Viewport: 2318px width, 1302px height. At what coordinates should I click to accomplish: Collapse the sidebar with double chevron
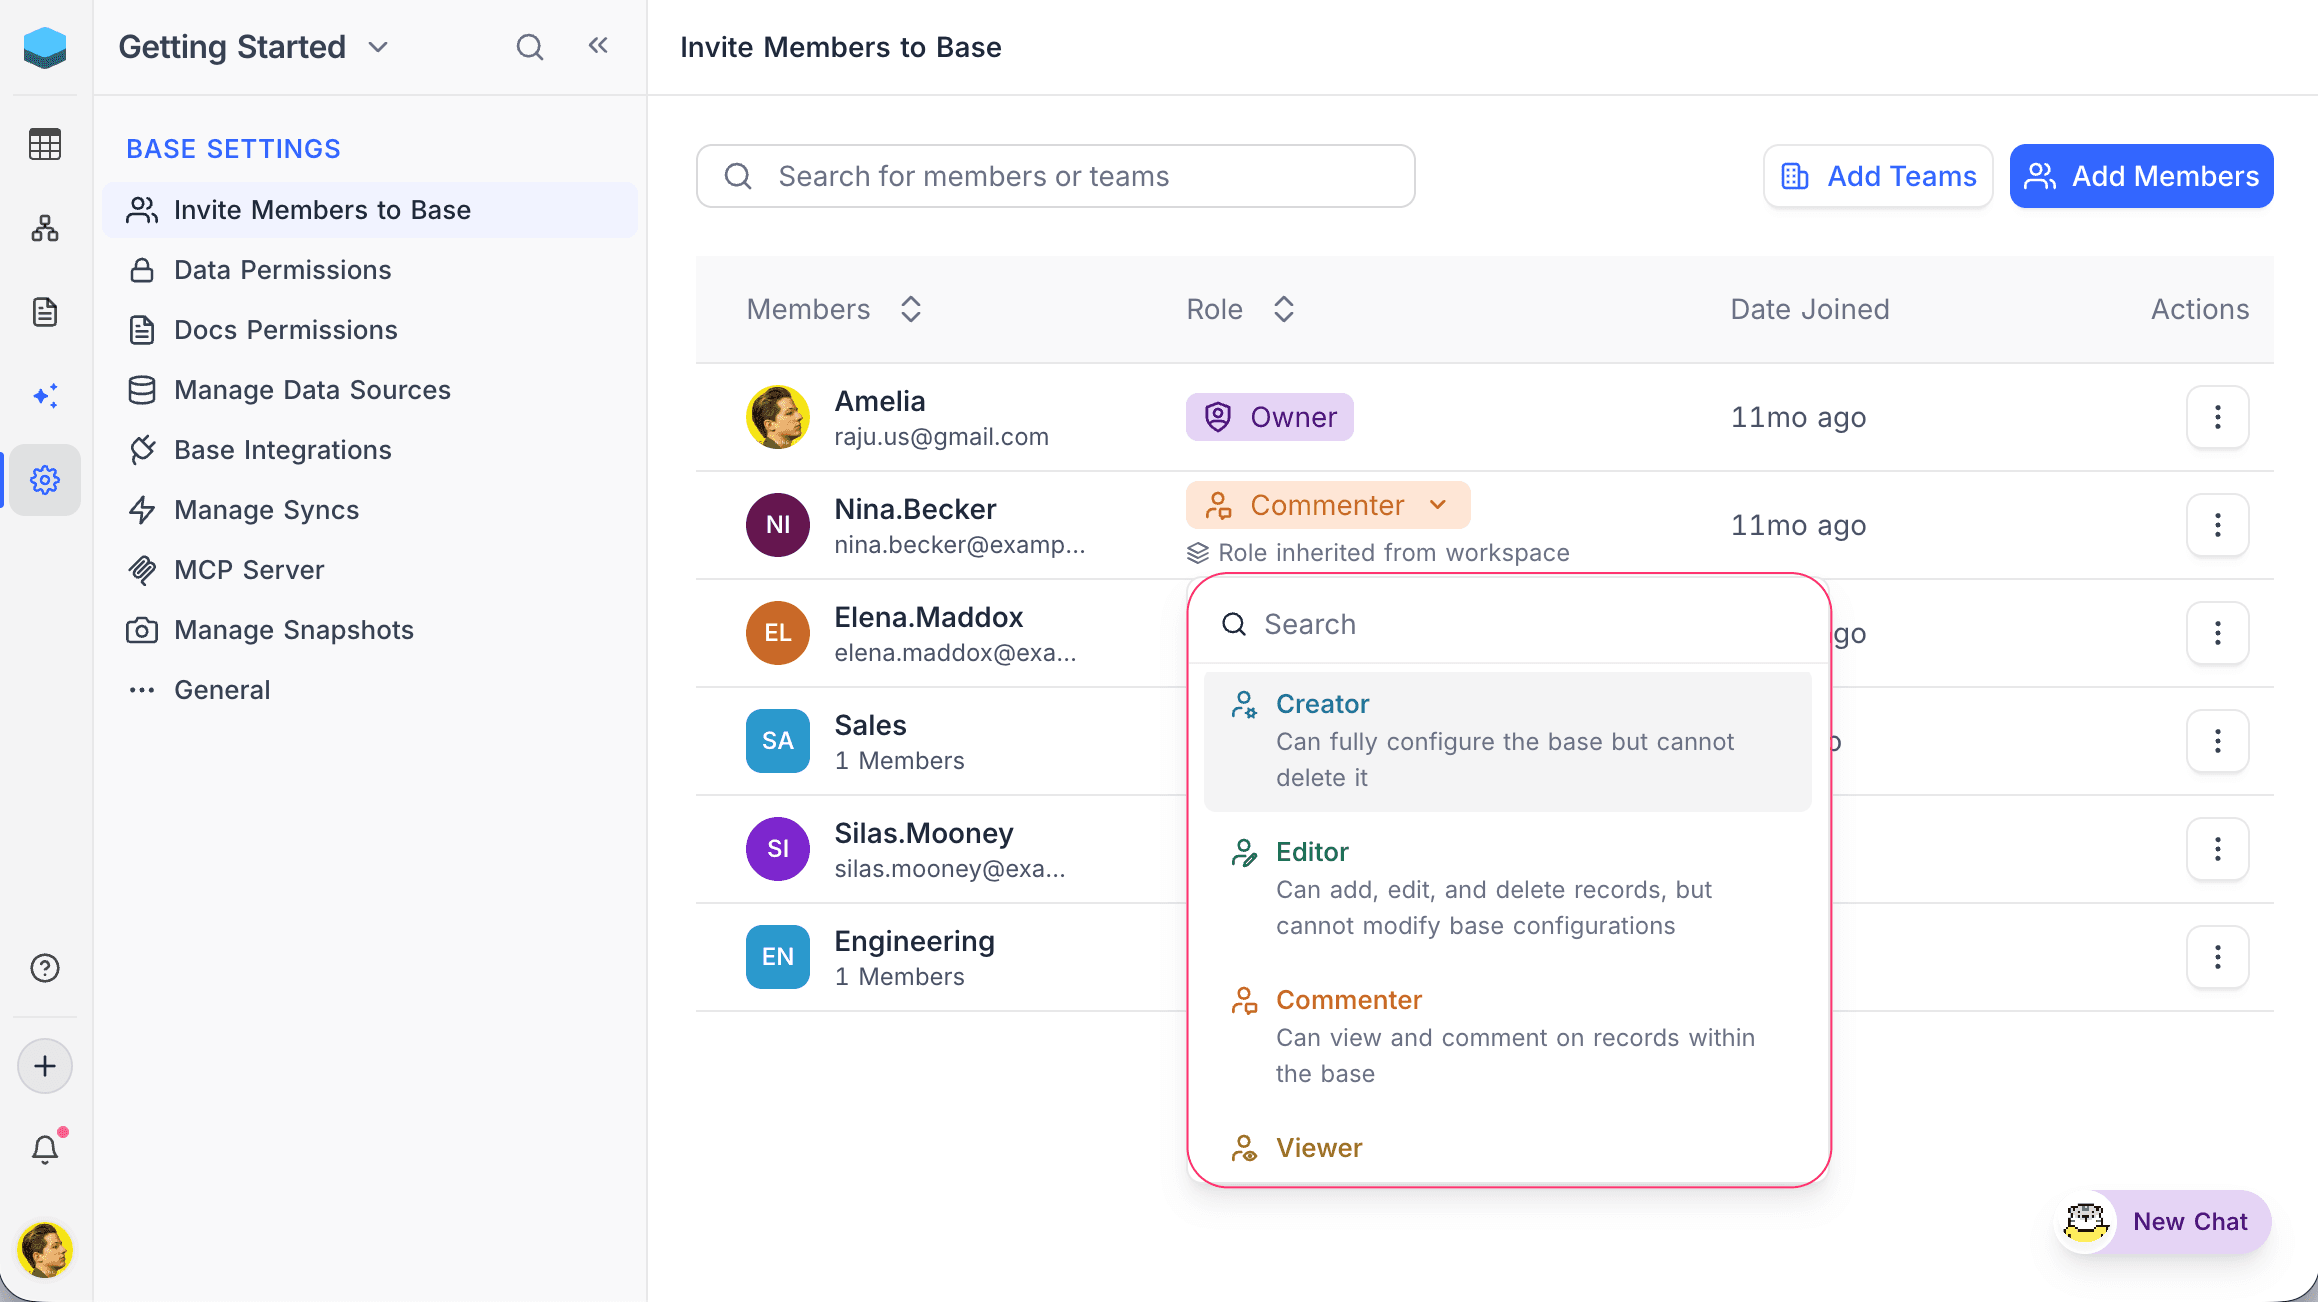pos(598,46)
